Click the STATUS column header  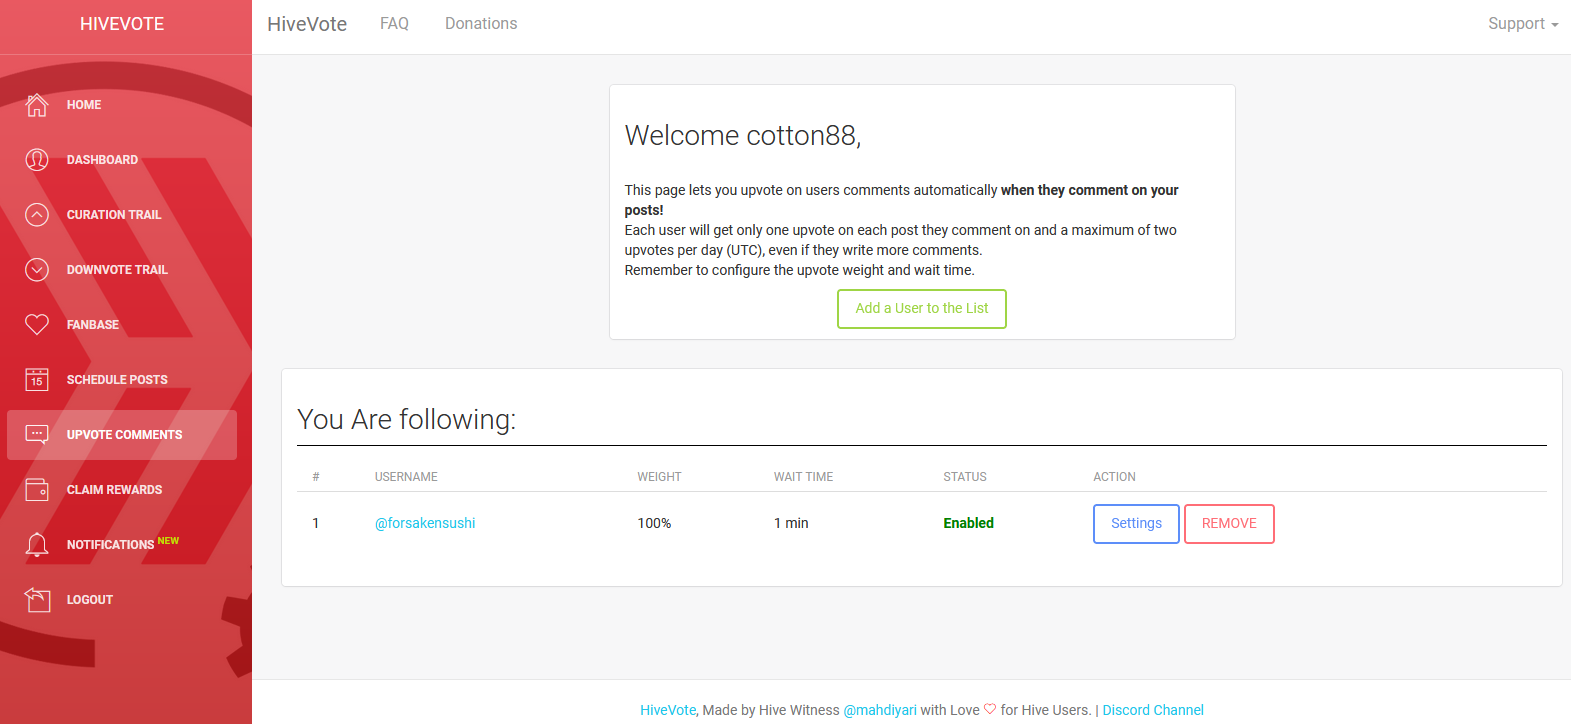click(965, 477)
